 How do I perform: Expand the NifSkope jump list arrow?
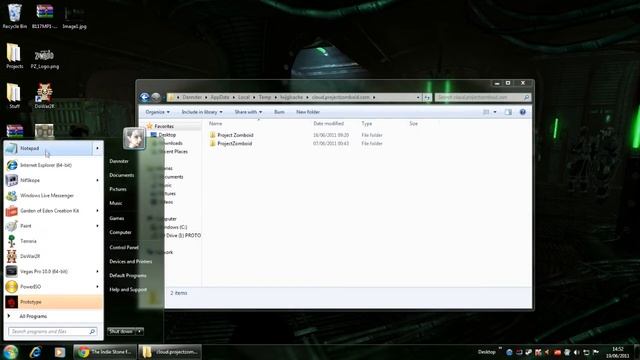(98, 180)
